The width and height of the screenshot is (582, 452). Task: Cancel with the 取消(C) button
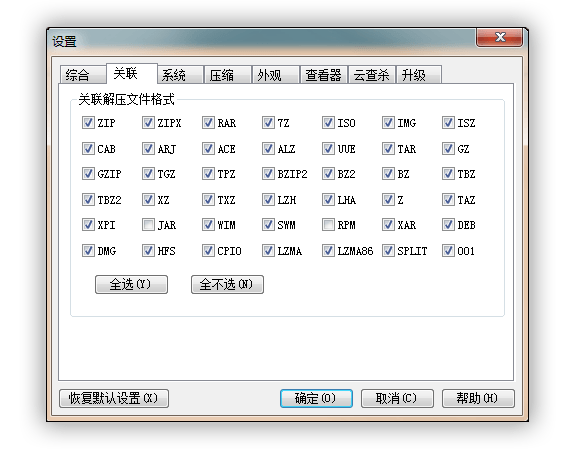(x=397, y=398)
